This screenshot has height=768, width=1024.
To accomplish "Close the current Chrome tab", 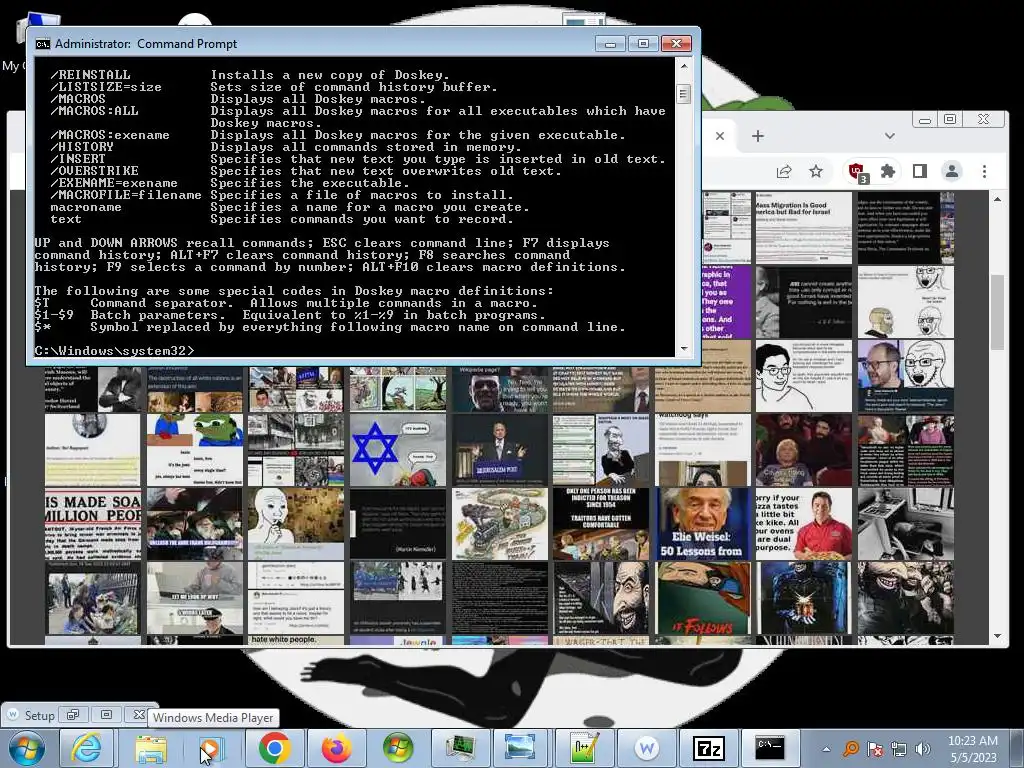I will [720, 136].
